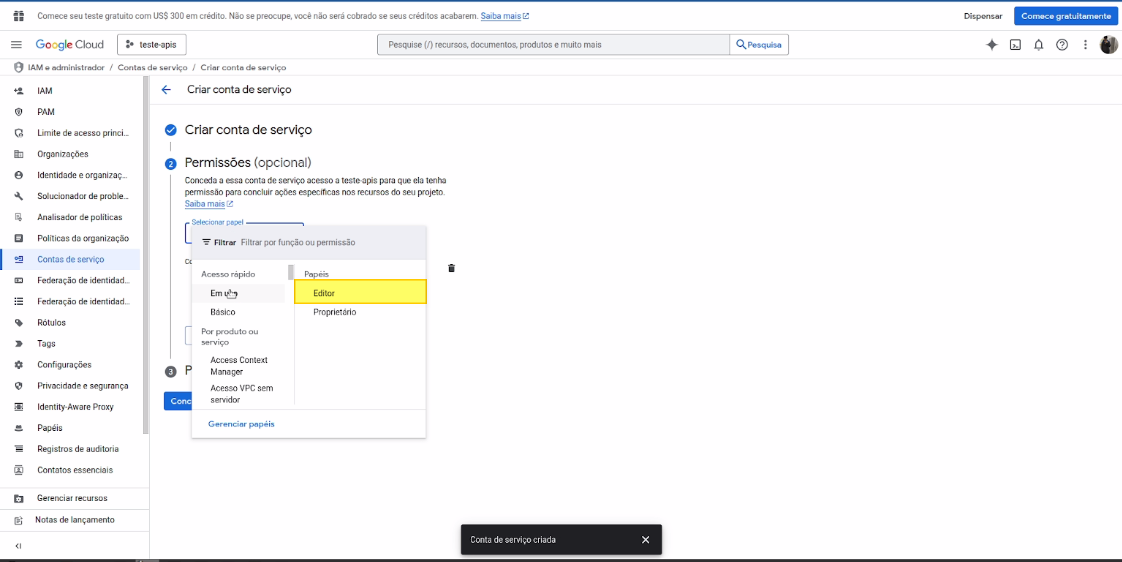
Task: Click the Pesquisa search button
Action: pyautogui.click(x=759, y=44)
